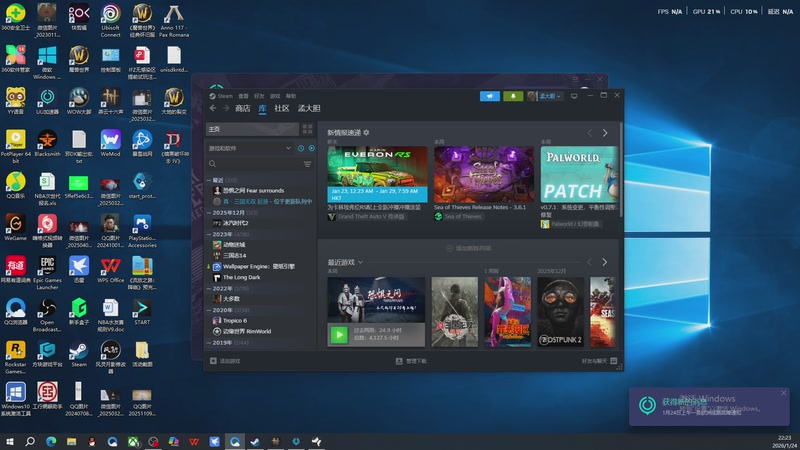Open the Store tab in Steam
The image size is (800, 450).
(243, 108)
